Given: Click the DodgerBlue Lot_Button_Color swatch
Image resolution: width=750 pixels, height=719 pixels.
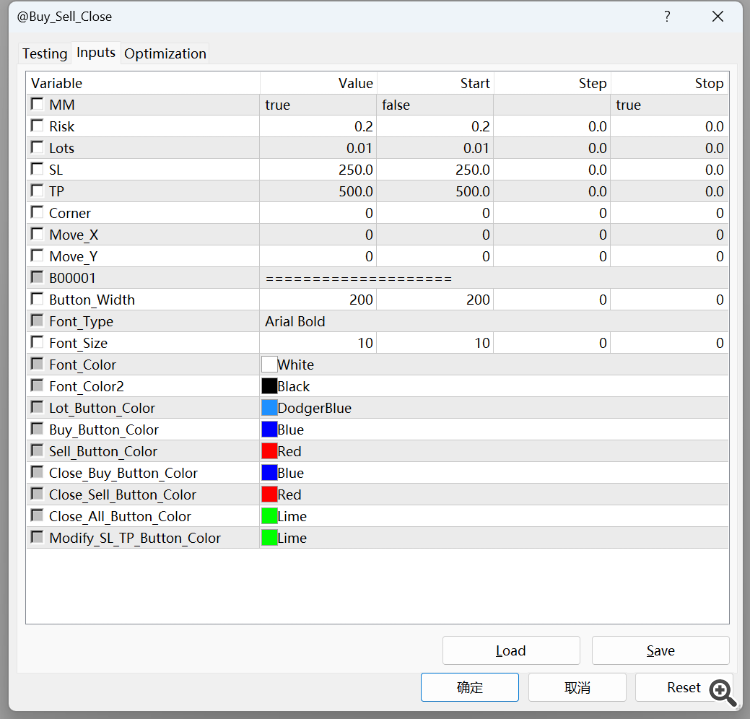Looking at the screenshot, I should tap(269, 408).
